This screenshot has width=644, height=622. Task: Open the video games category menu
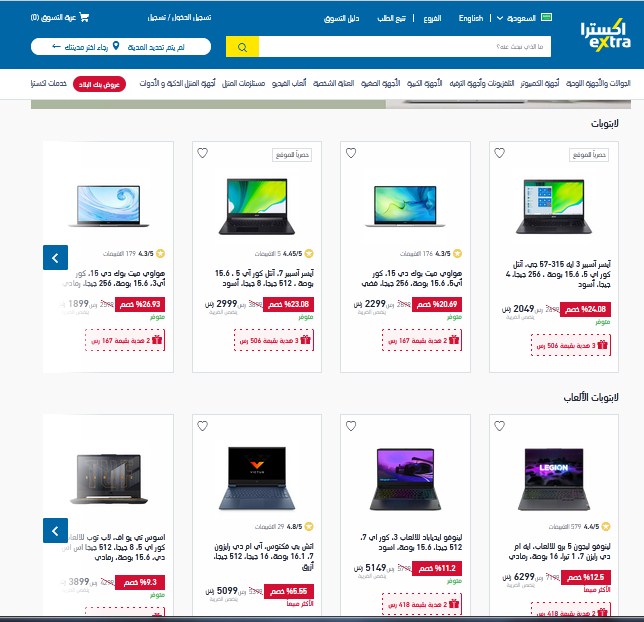click(289, 83)
